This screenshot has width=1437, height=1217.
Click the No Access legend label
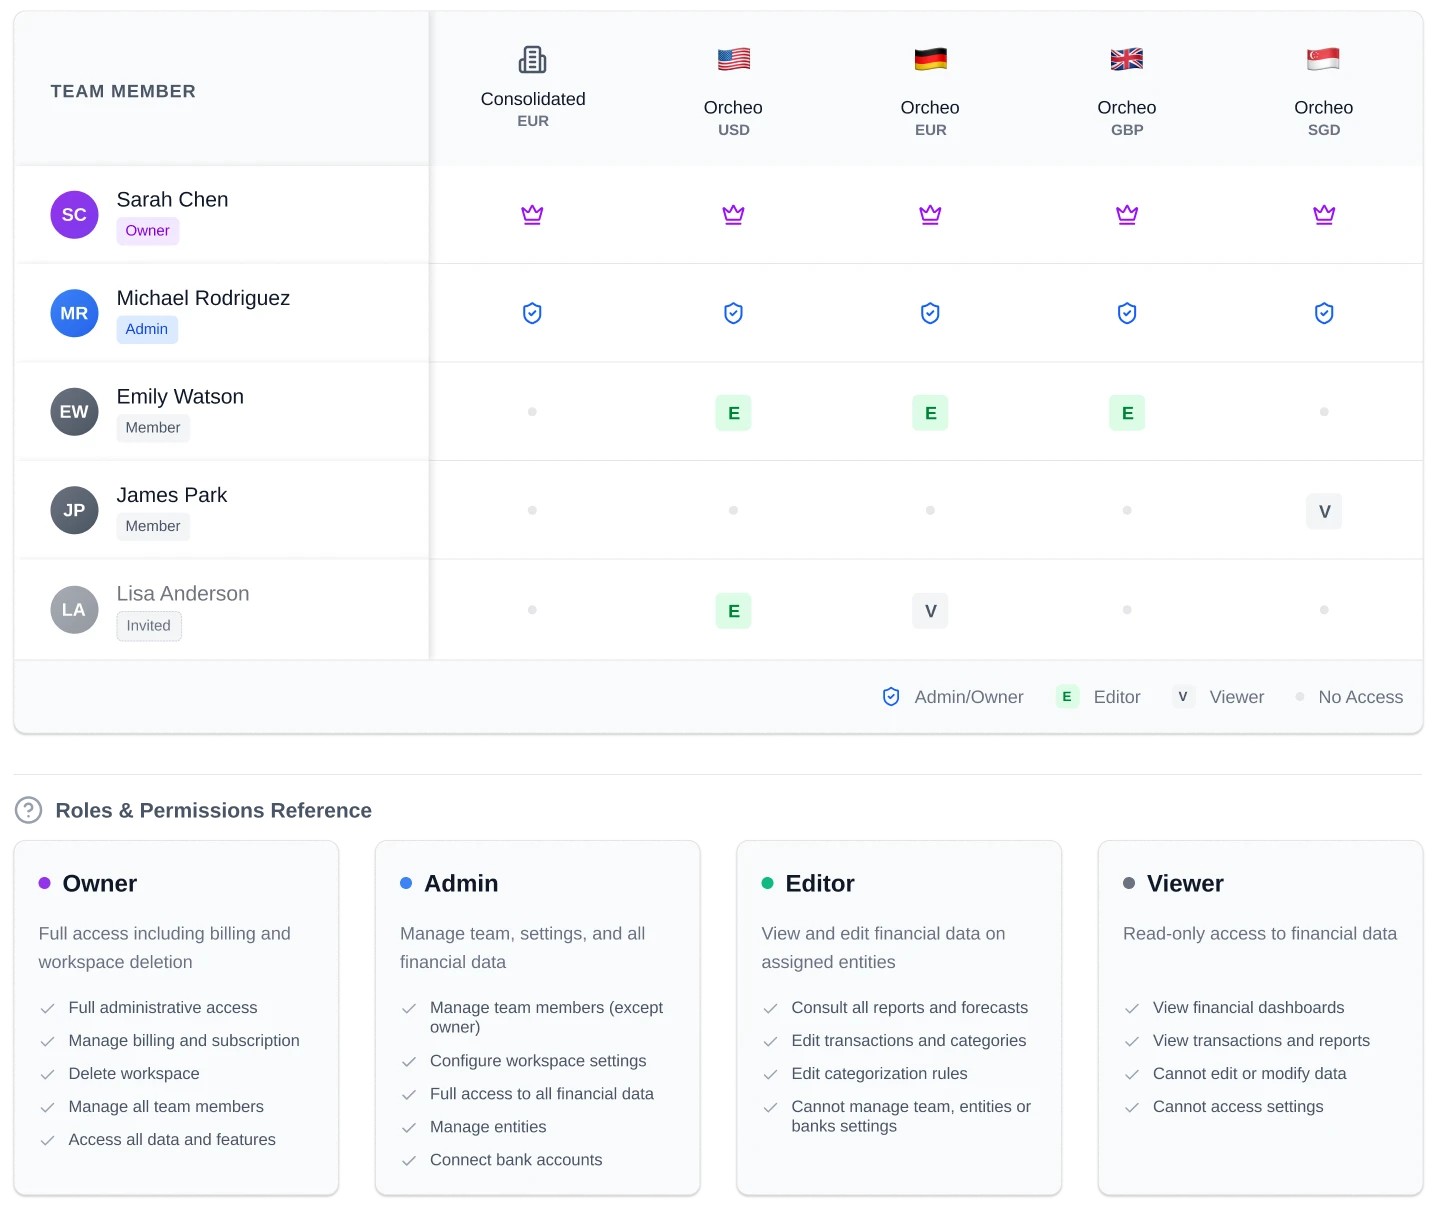tap(1360, 697)
